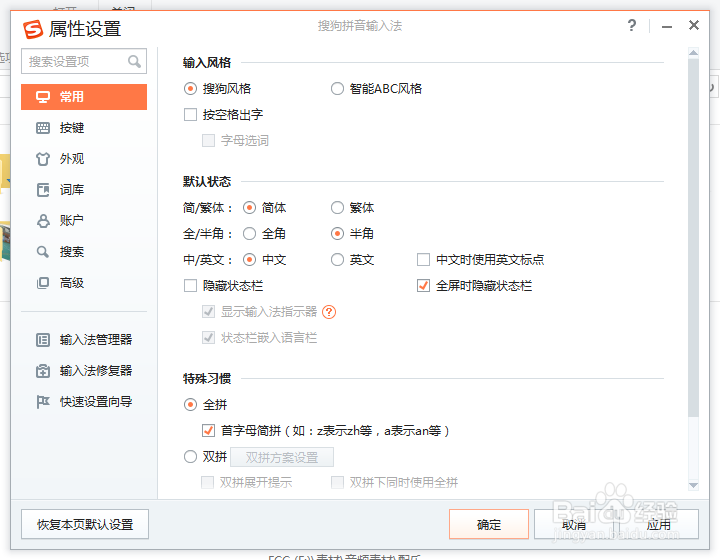Image resolution: width=720 pixels, height=560 pixels.
Task: Click the scrollbar down arrow
Action: pos(693,485)
